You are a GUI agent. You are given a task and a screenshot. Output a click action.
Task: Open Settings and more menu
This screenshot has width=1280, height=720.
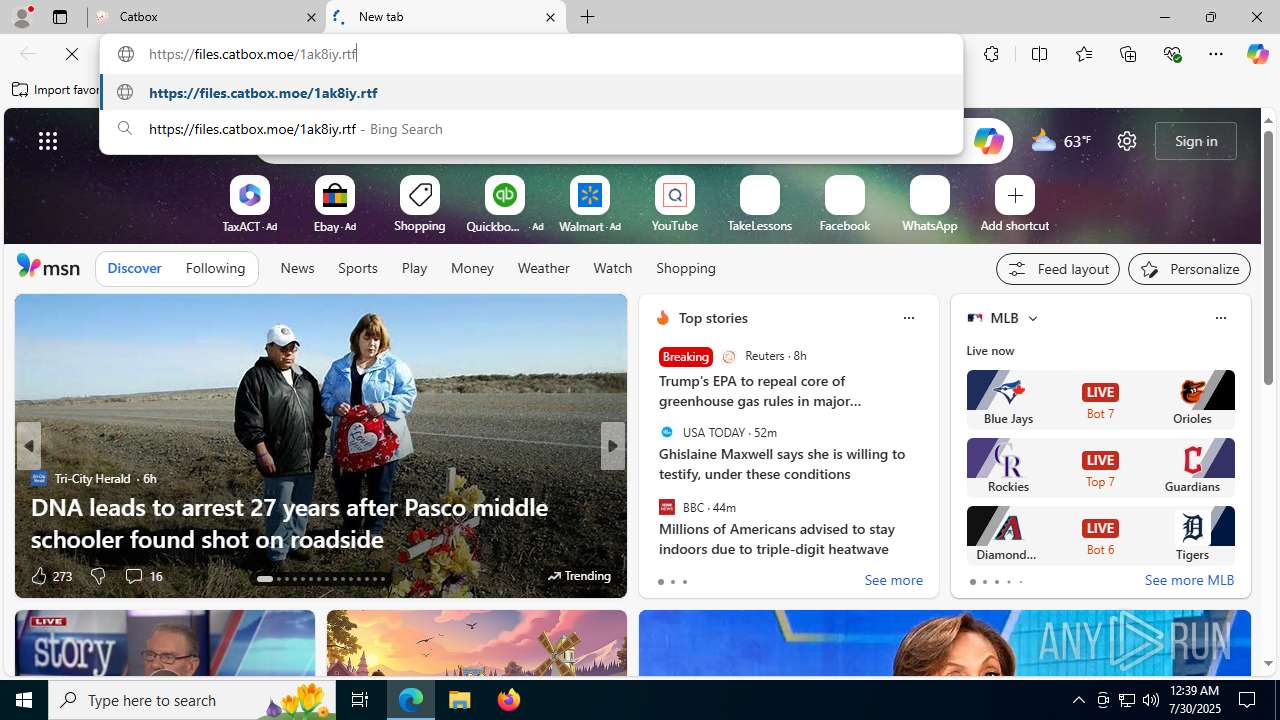pyautogui.click(x=1216, y=54)
